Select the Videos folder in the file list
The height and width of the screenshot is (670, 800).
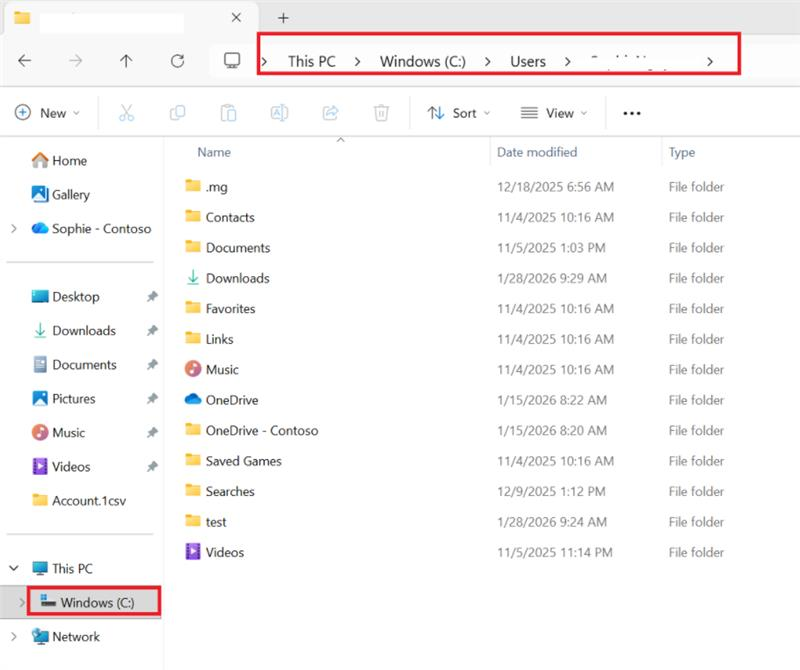pyautogui.click(x=214, y=553)
